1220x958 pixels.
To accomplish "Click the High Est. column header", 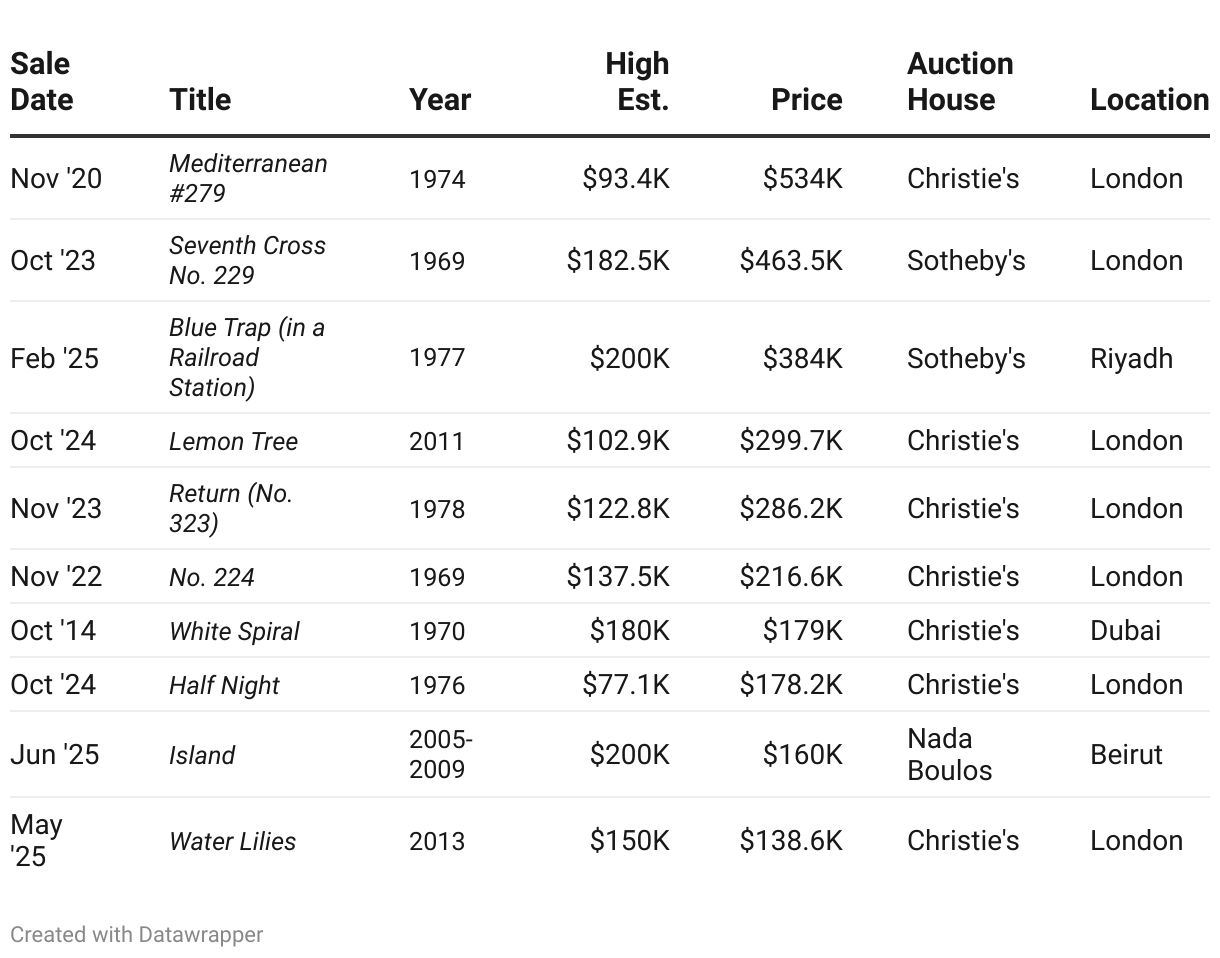I will coord(637,82).
